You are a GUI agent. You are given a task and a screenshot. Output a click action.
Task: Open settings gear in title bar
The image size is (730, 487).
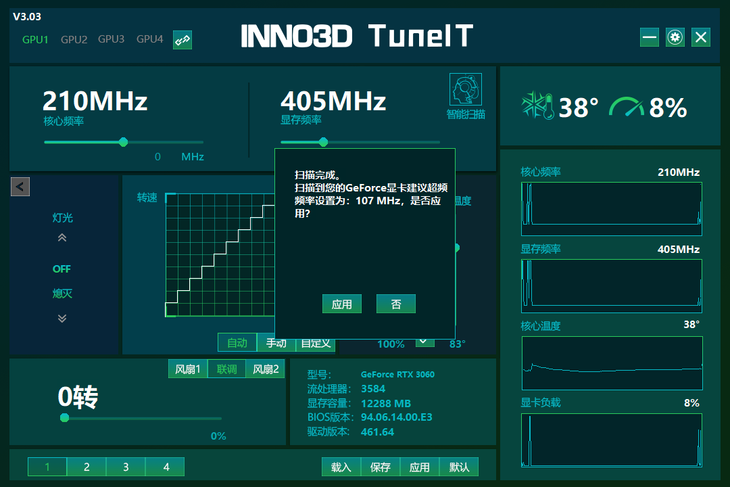(675, 37)
